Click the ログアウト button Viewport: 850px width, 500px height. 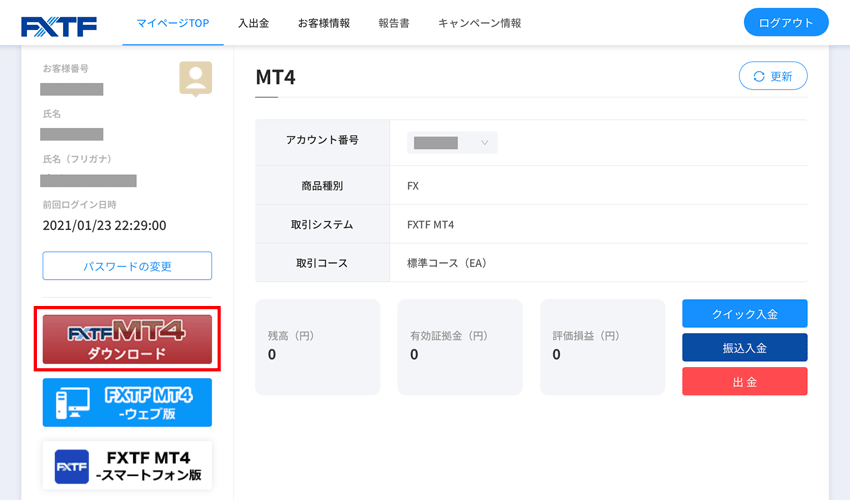pos(786,22)
